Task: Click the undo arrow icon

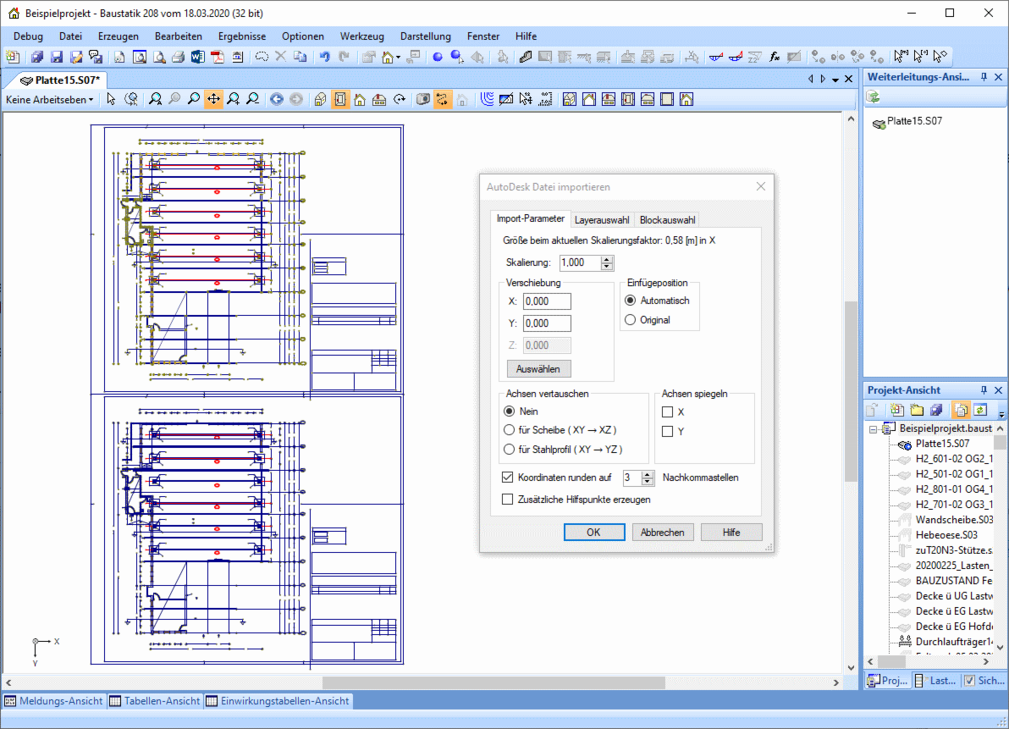Action: pos(325,57)
